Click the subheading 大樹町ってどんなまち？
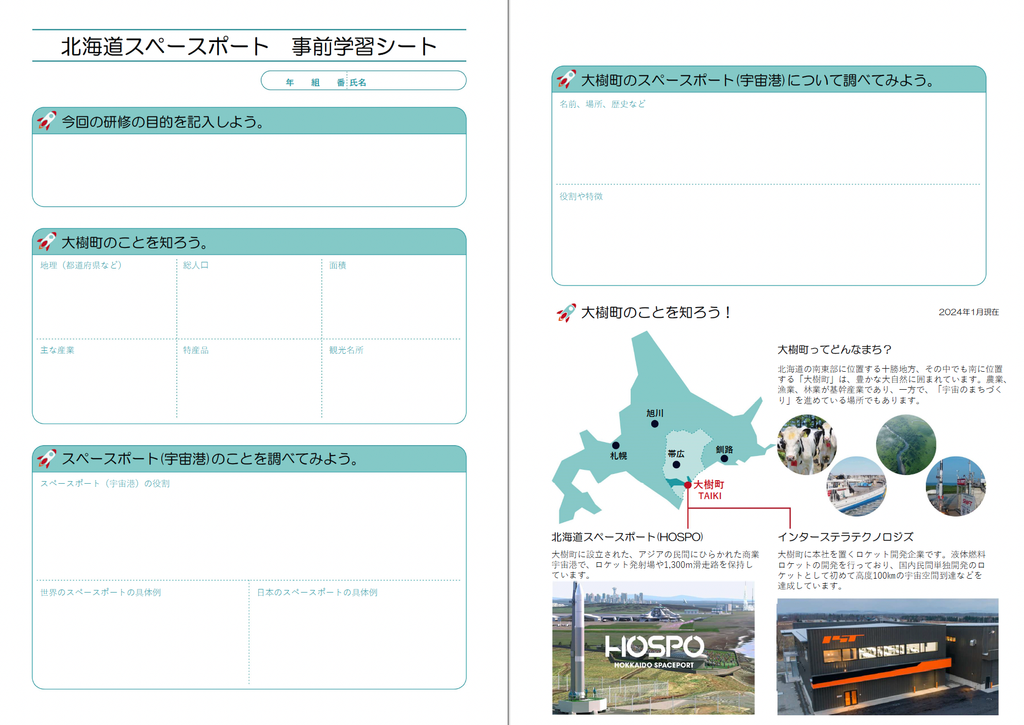 pyautogui.click(x=835, y=349)
